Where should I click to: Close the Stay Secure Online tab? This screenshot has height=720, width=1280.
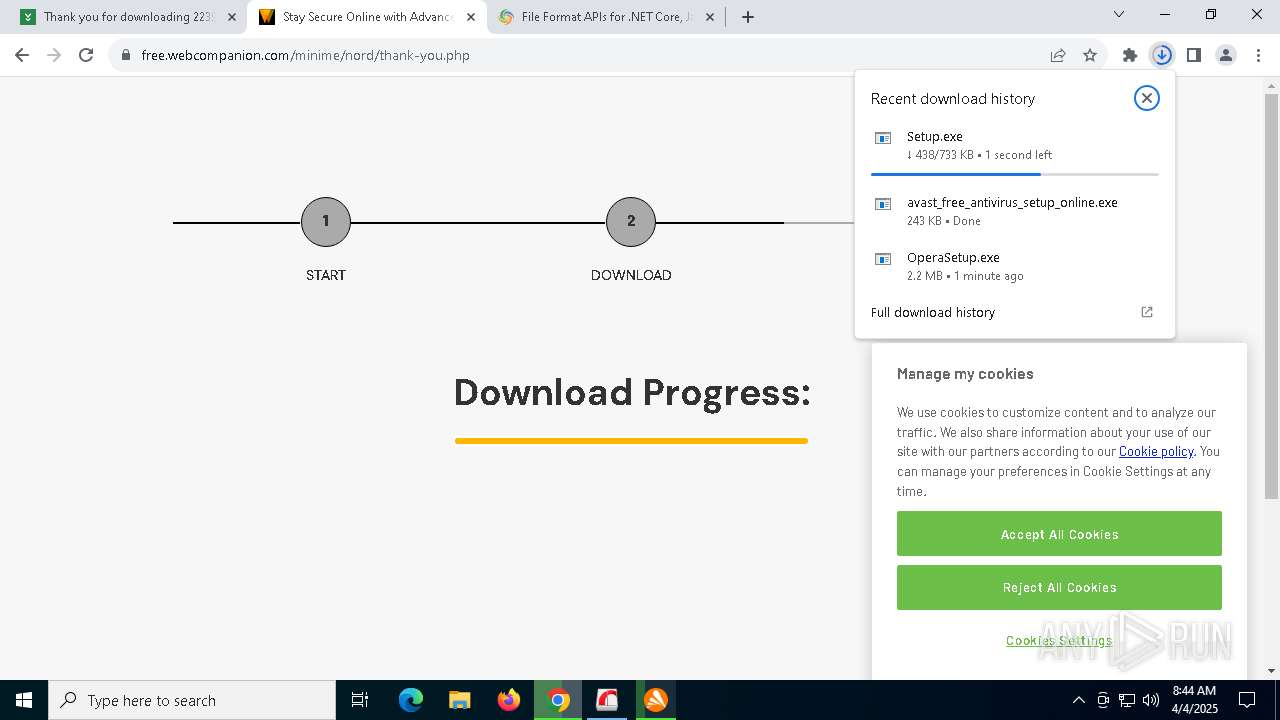(x=471, y=17)
